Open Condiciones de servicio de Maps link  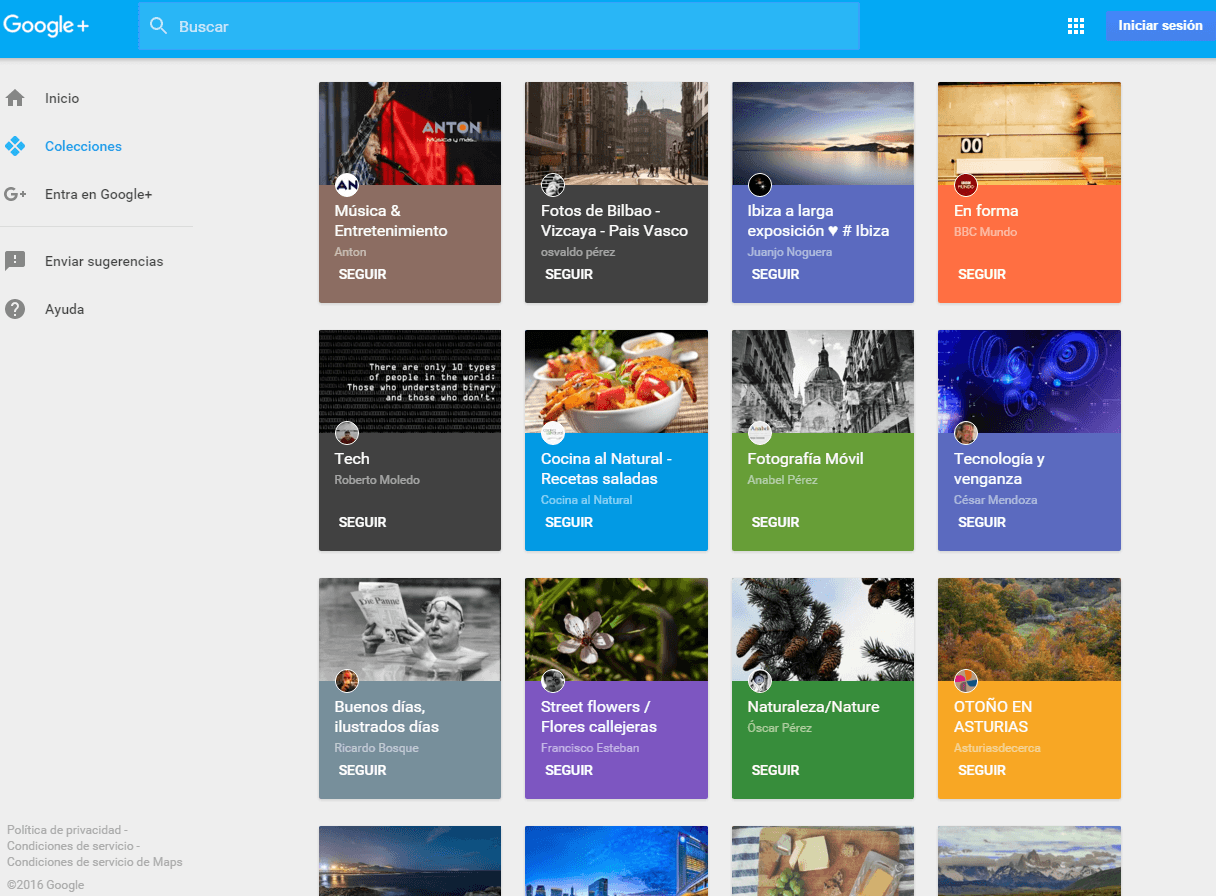94,862
